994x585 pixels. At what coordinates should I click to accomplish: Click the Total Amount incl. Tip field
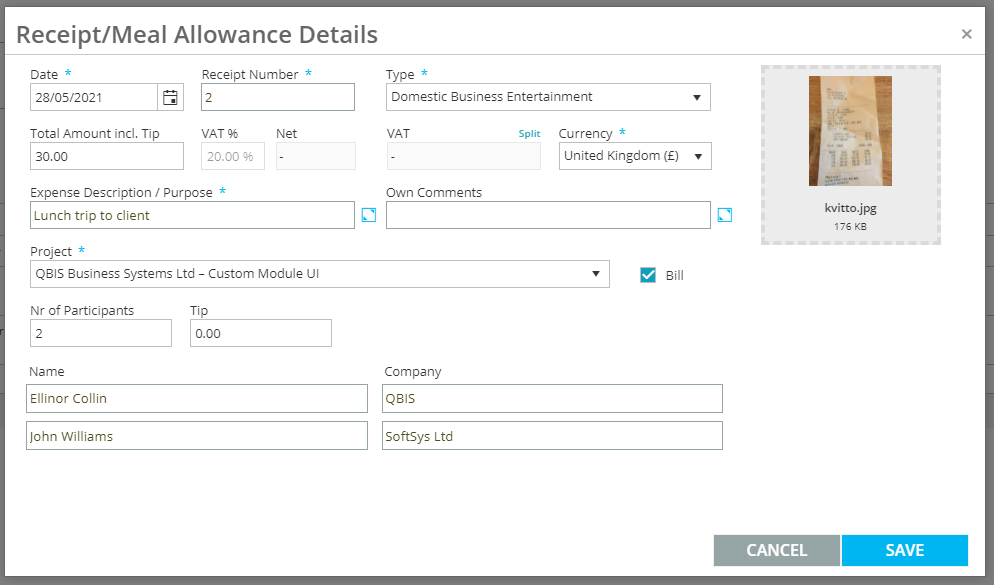(x=107, y=156)
